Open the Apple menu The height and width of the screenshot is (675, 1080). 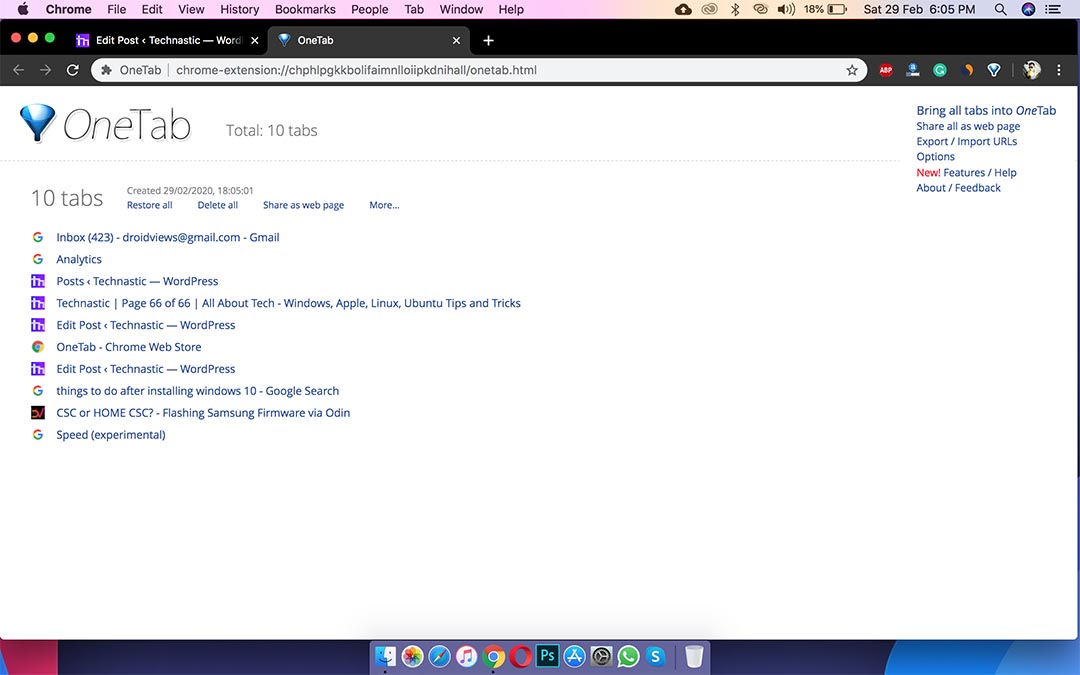click(x=23, y=10)
